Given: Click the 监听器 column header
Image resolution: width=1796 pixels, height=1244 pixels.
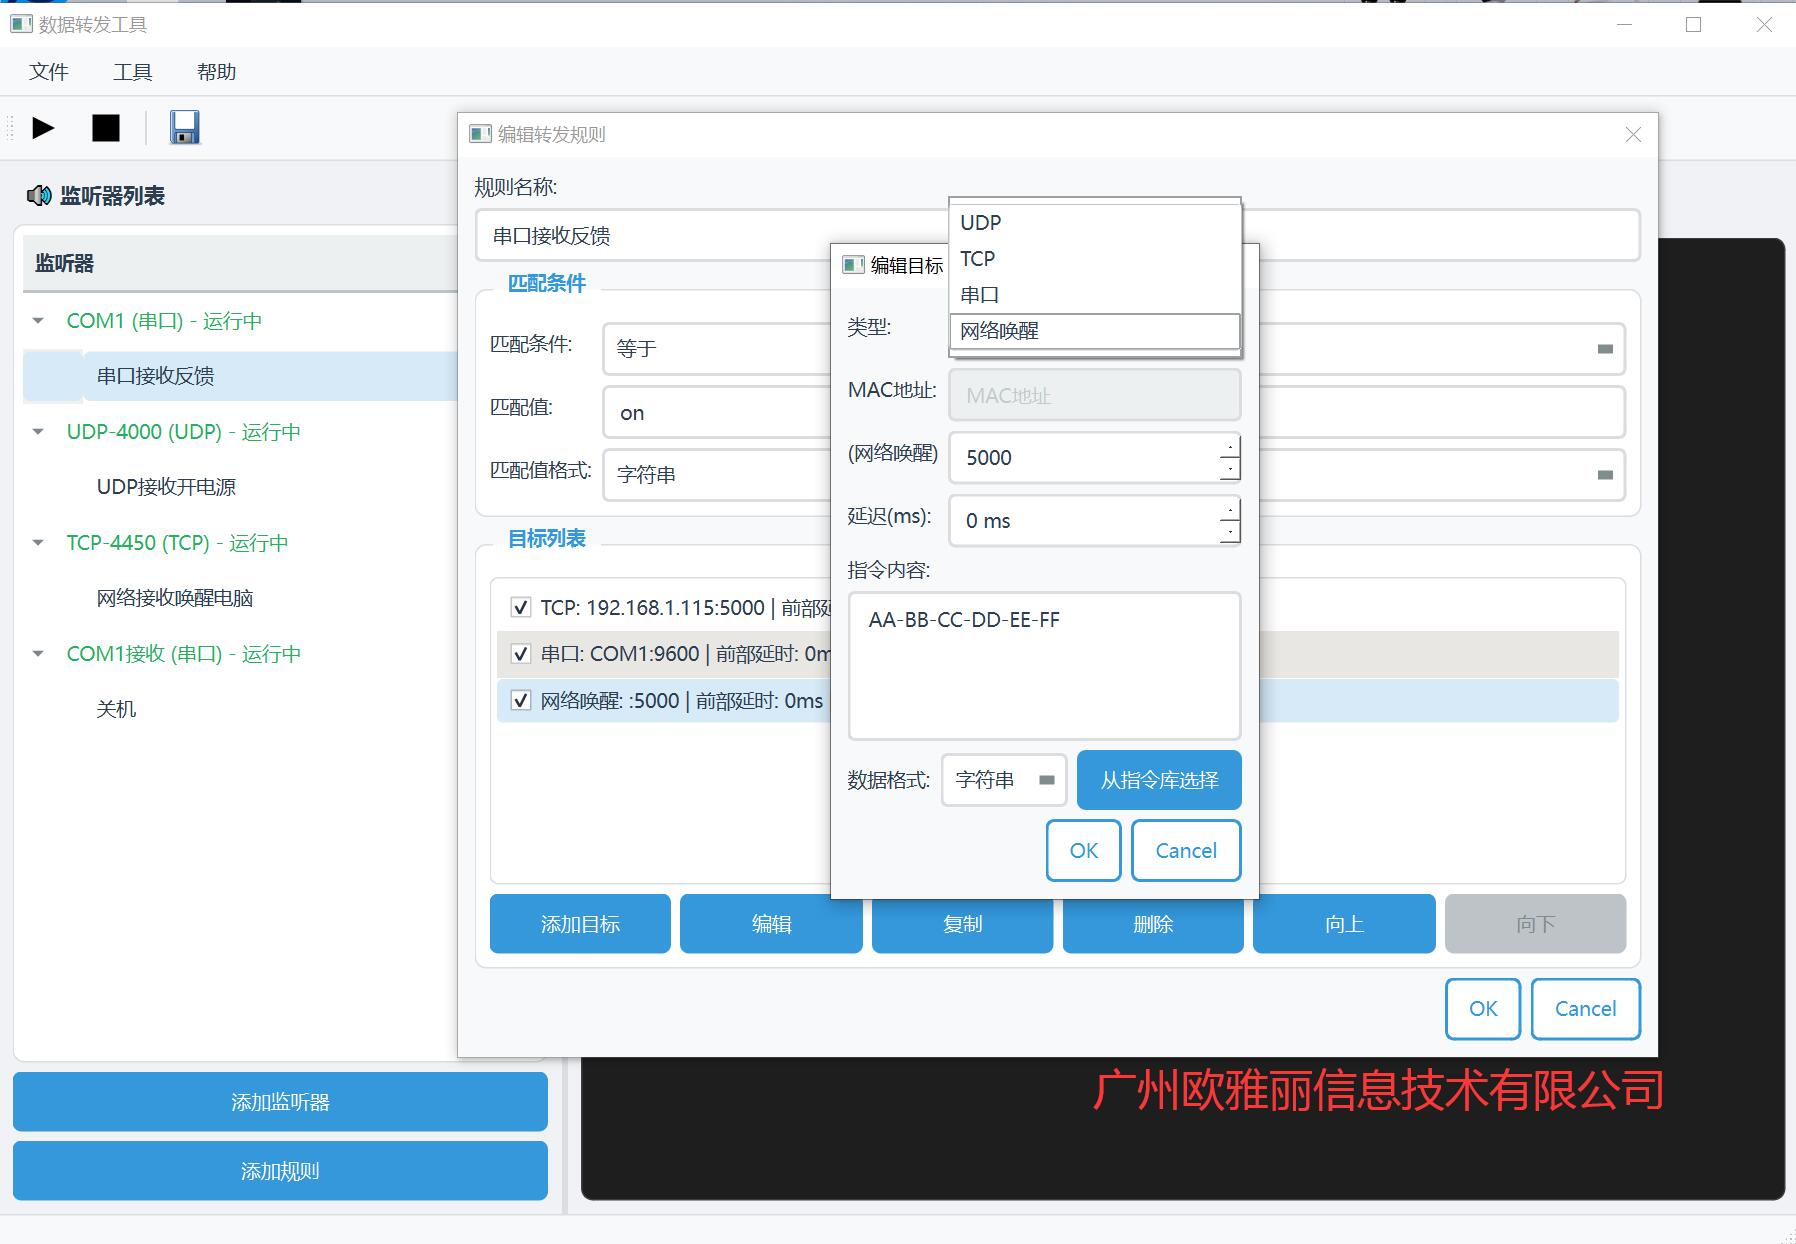Looking at the screenshot, I should 240,264.
